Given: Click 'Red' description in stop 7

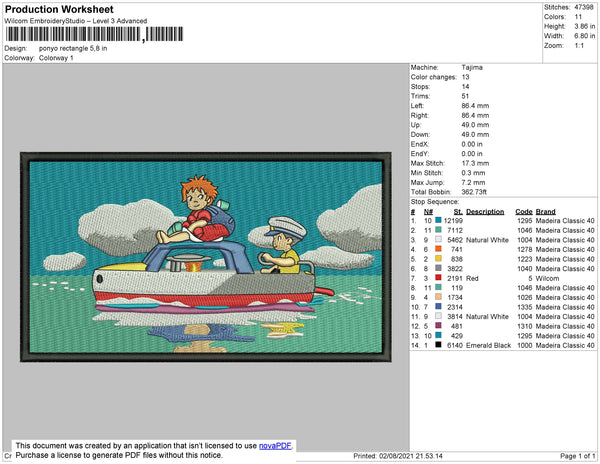Looking at the screenshot, I should [x=472, y=278].
